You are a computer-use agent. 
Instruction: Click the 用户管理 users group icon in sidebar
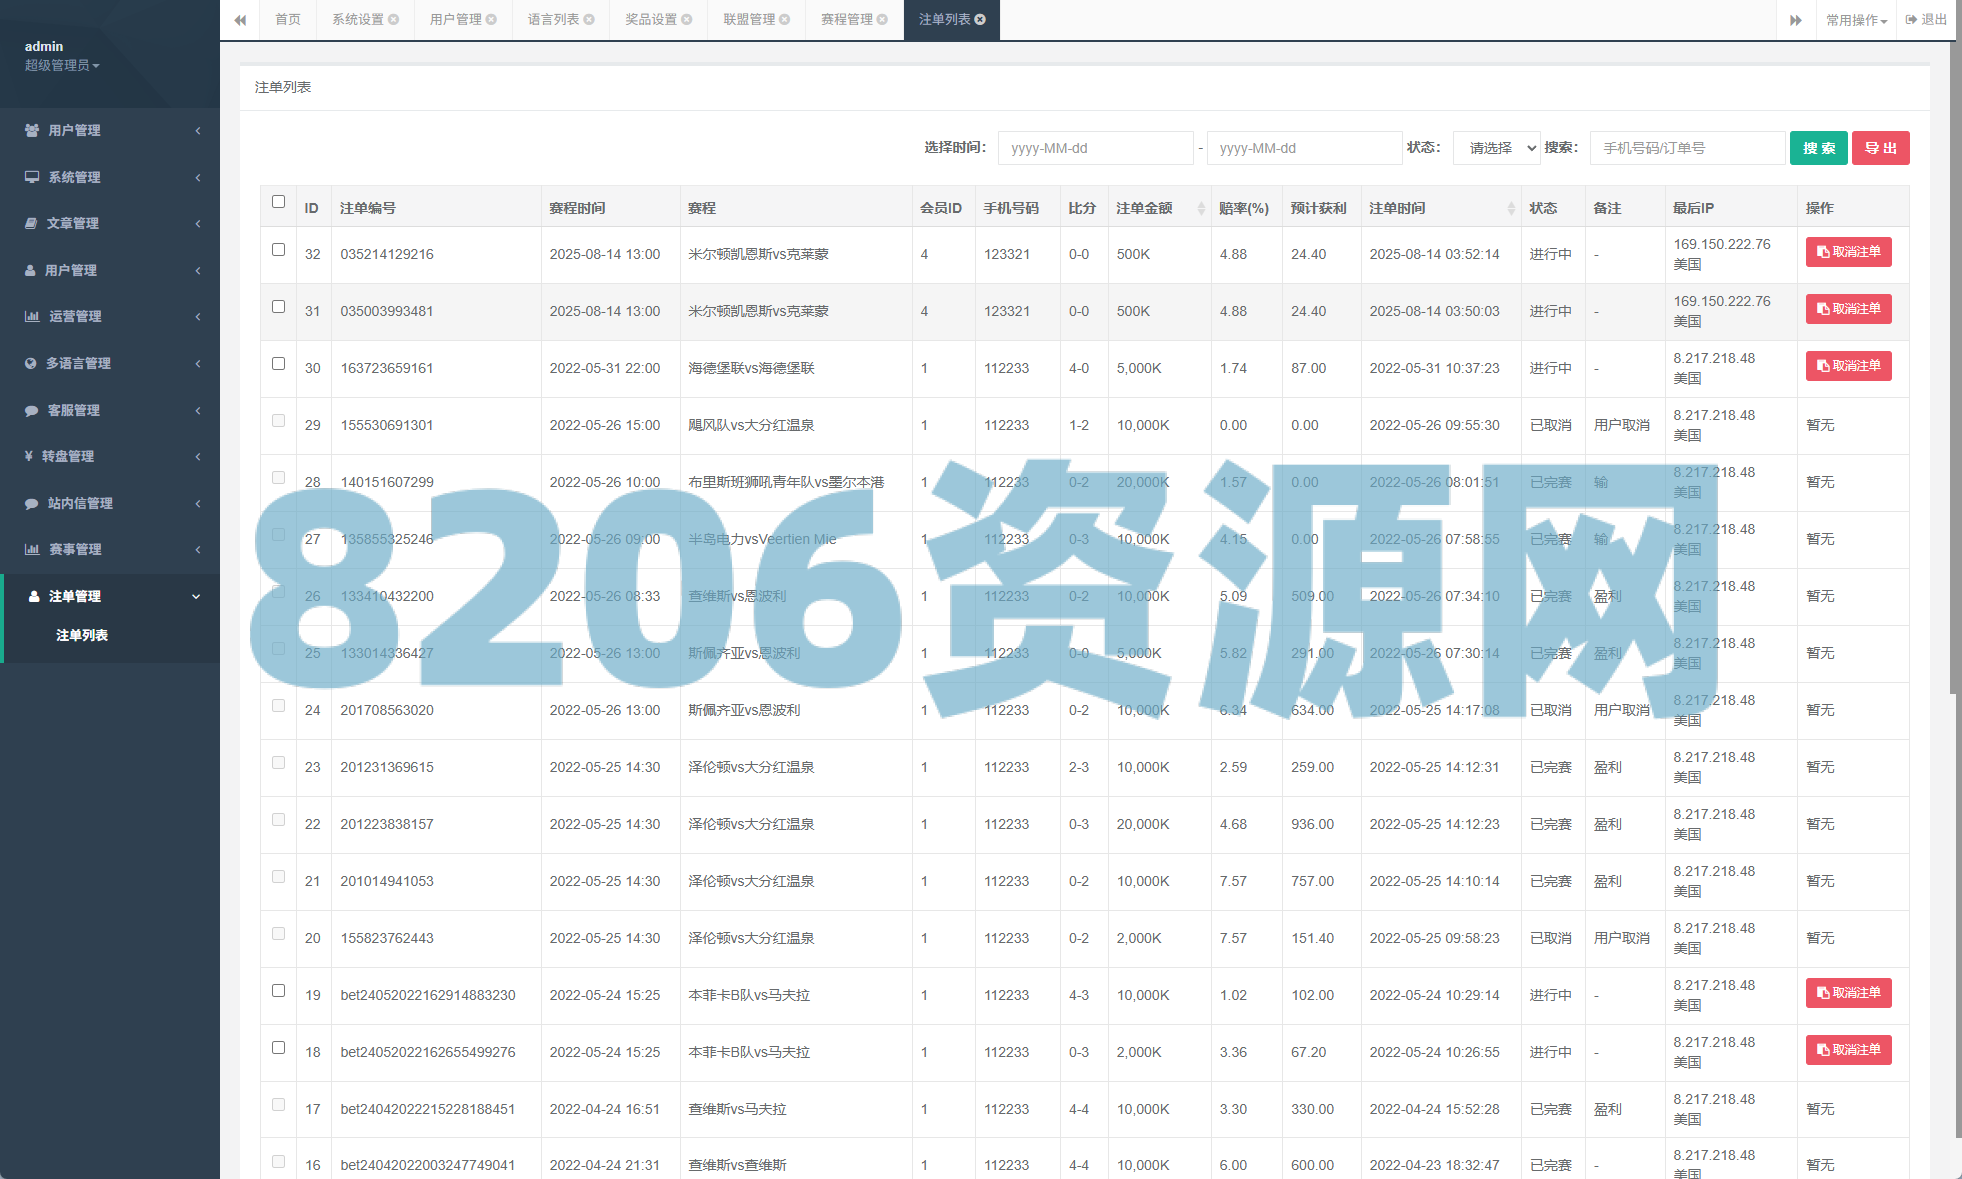point(32,131)
